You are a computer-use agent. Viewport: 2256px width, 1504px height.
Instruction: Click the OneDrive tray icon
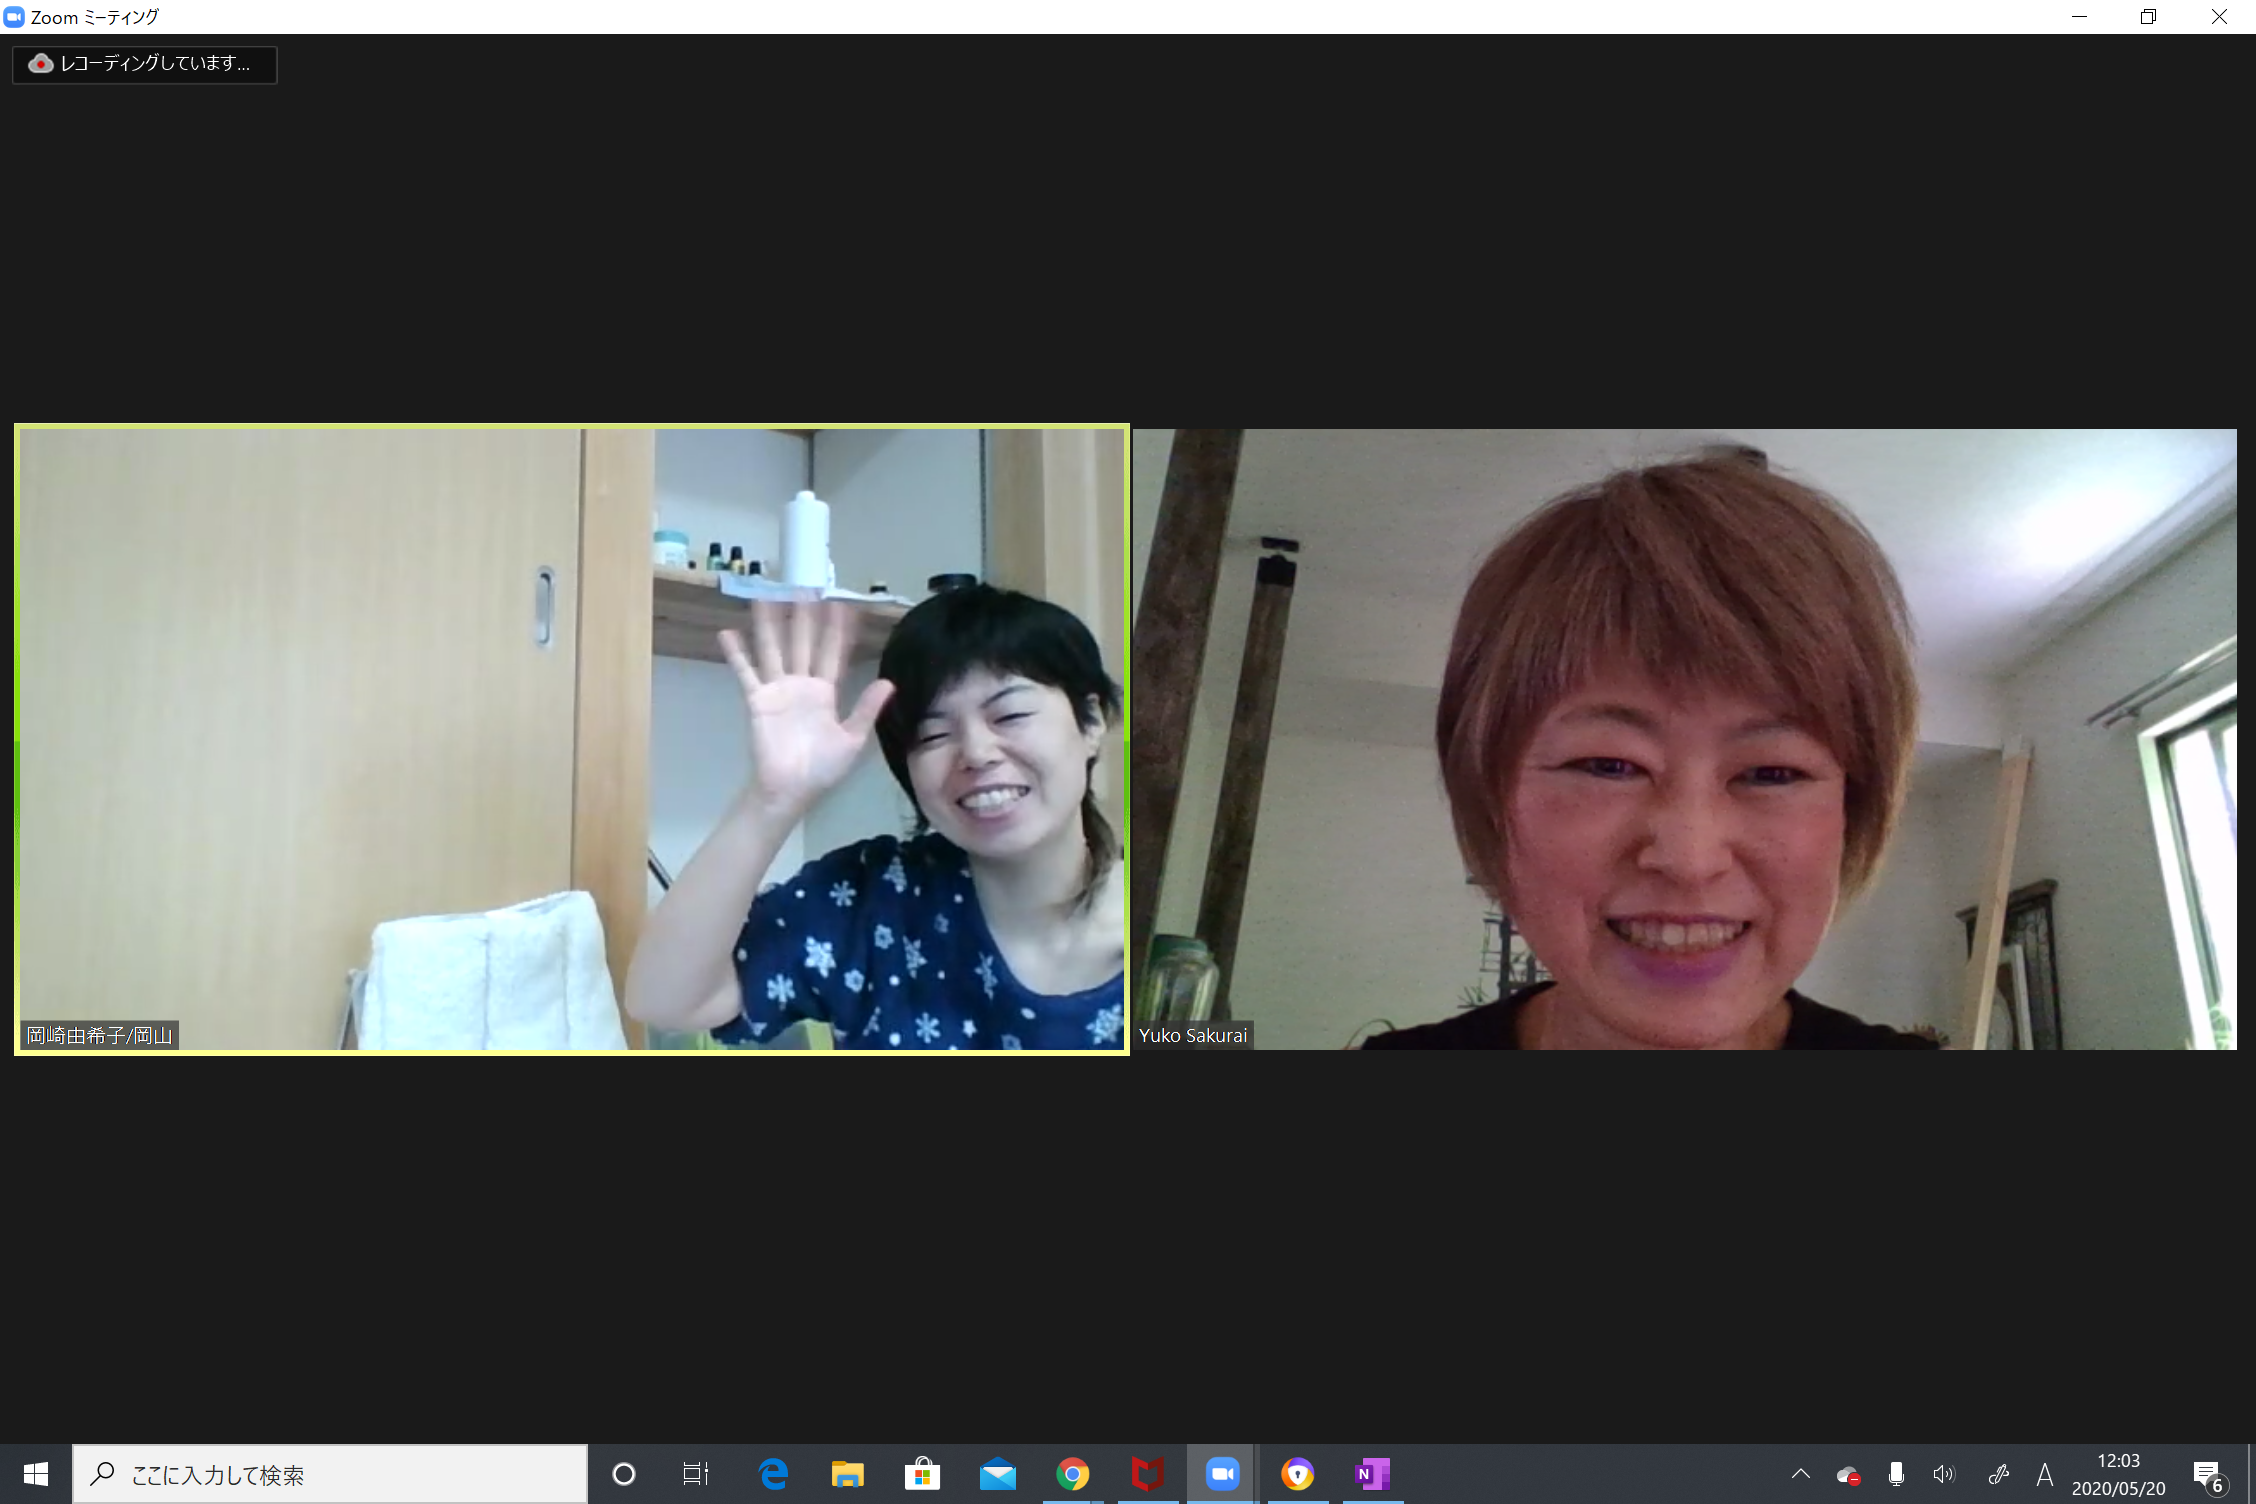(1848, 1475)
